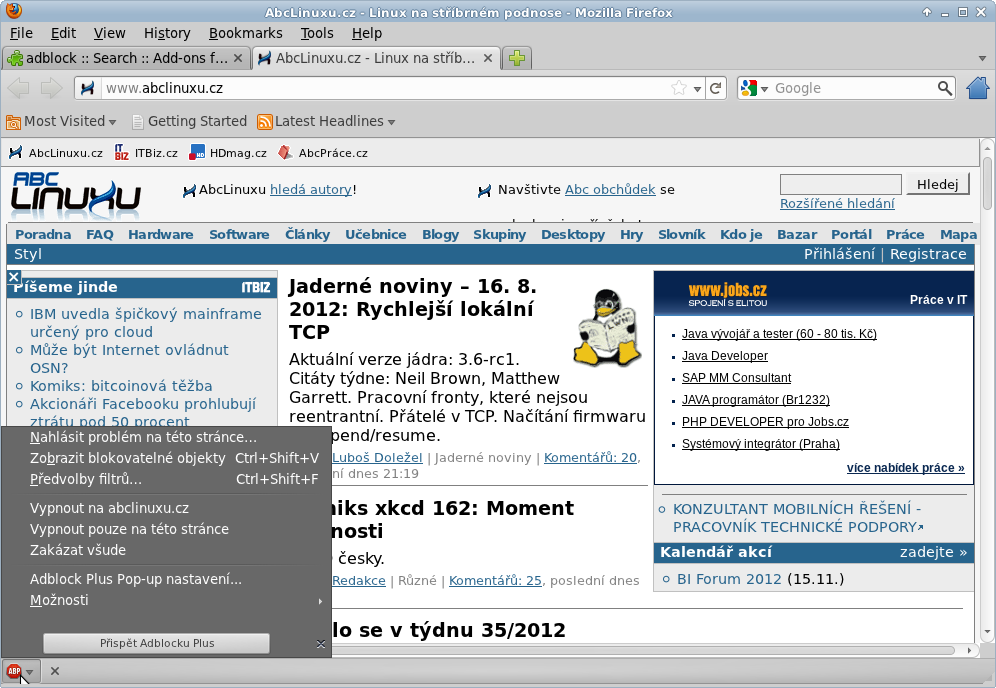Open the list all tabs dropdown

coord(982,58)
